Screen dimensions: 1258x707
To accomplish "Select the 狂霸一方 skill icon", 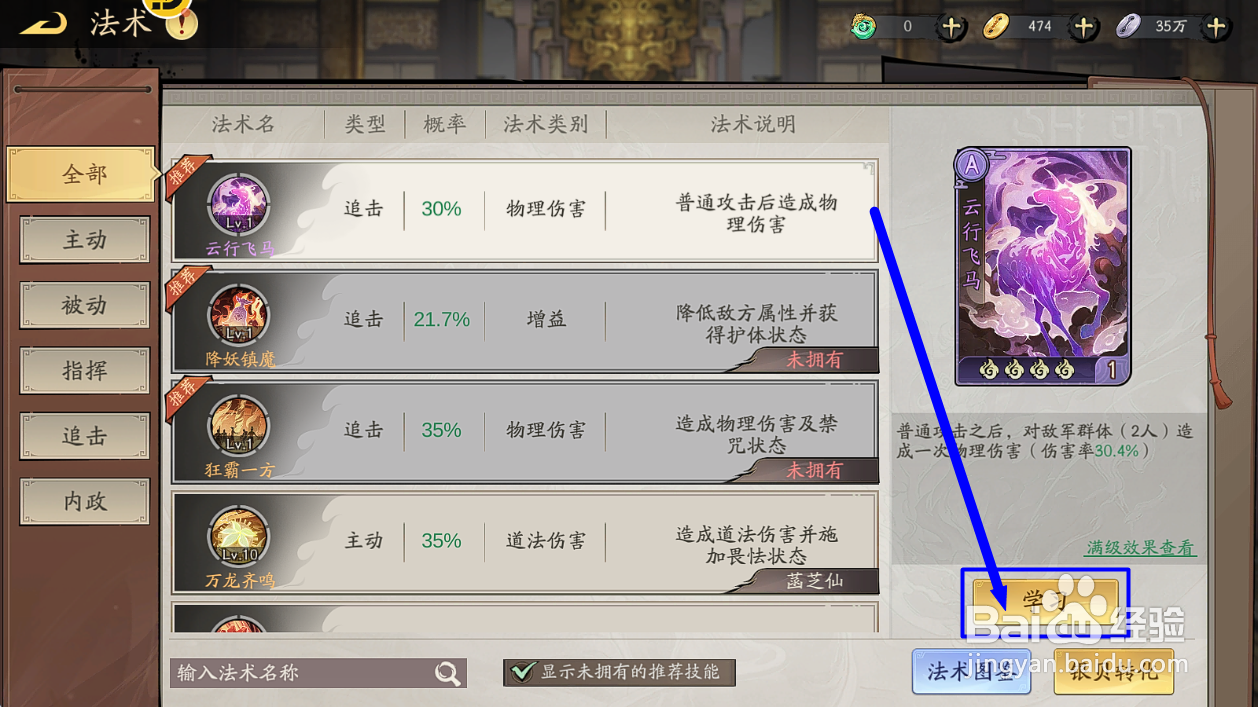I will [x=239, y=427].
